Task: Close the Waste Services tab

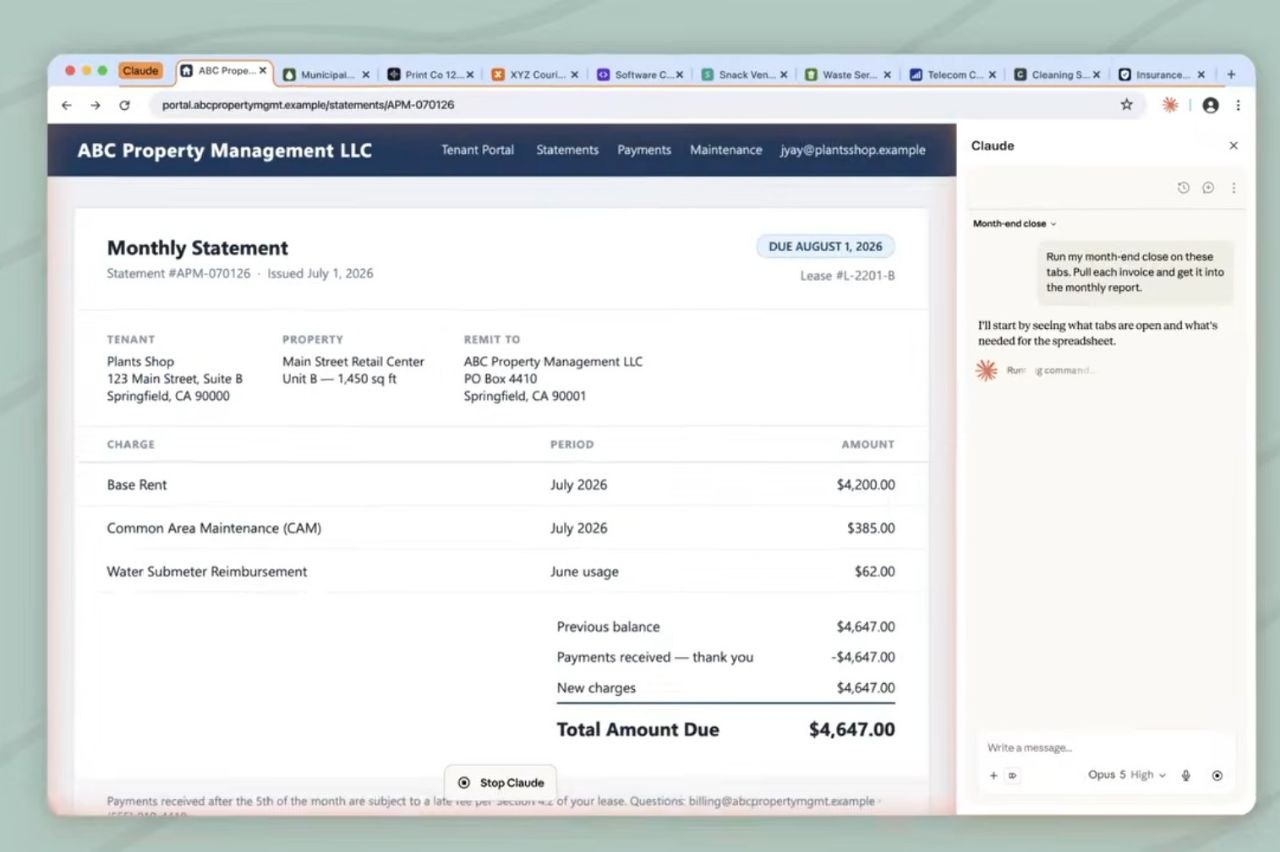Action: coord(887,75)
